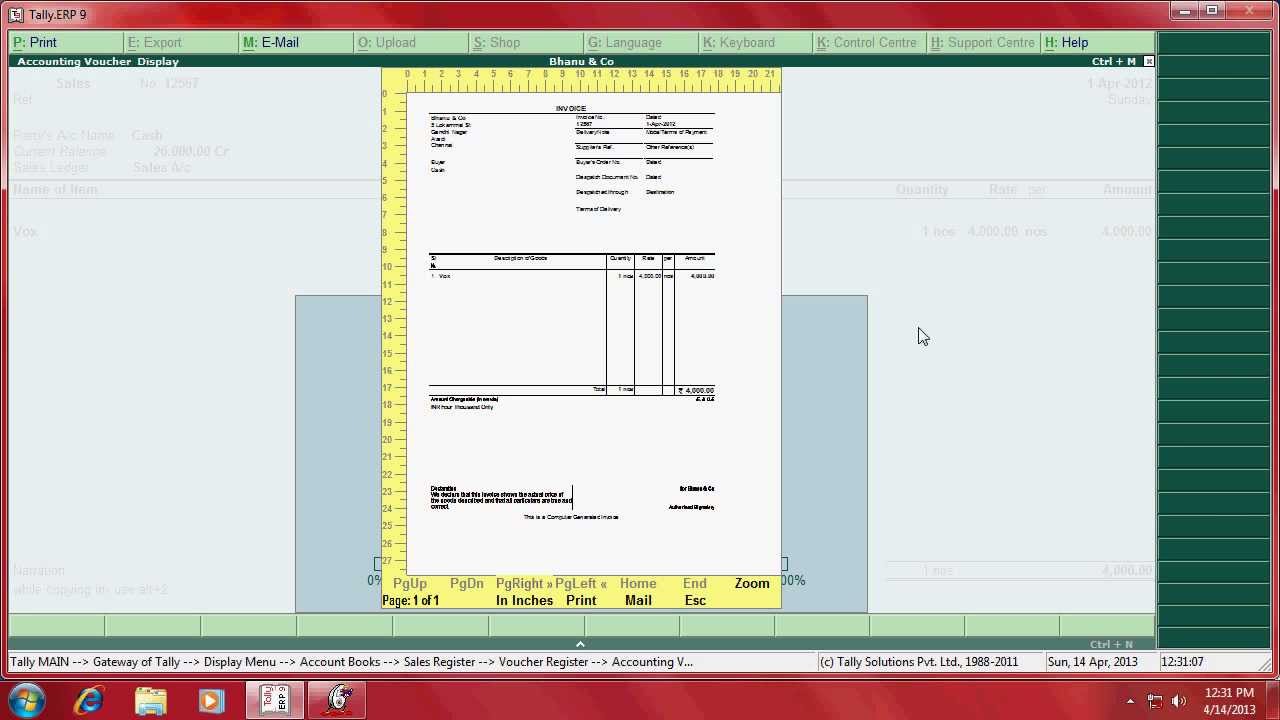Viewport: 1280px width, 720px height.
Task: Show hidden system tray icons
Action: click(x=1130, y=701)
